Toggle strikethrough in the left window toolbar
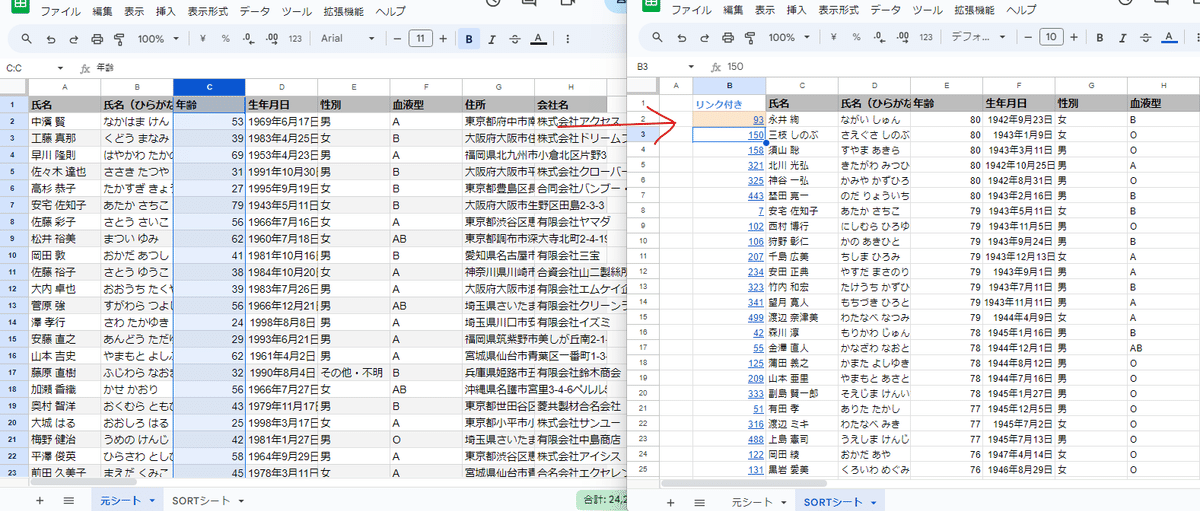Screen dimensions: 1200x511 515,39
